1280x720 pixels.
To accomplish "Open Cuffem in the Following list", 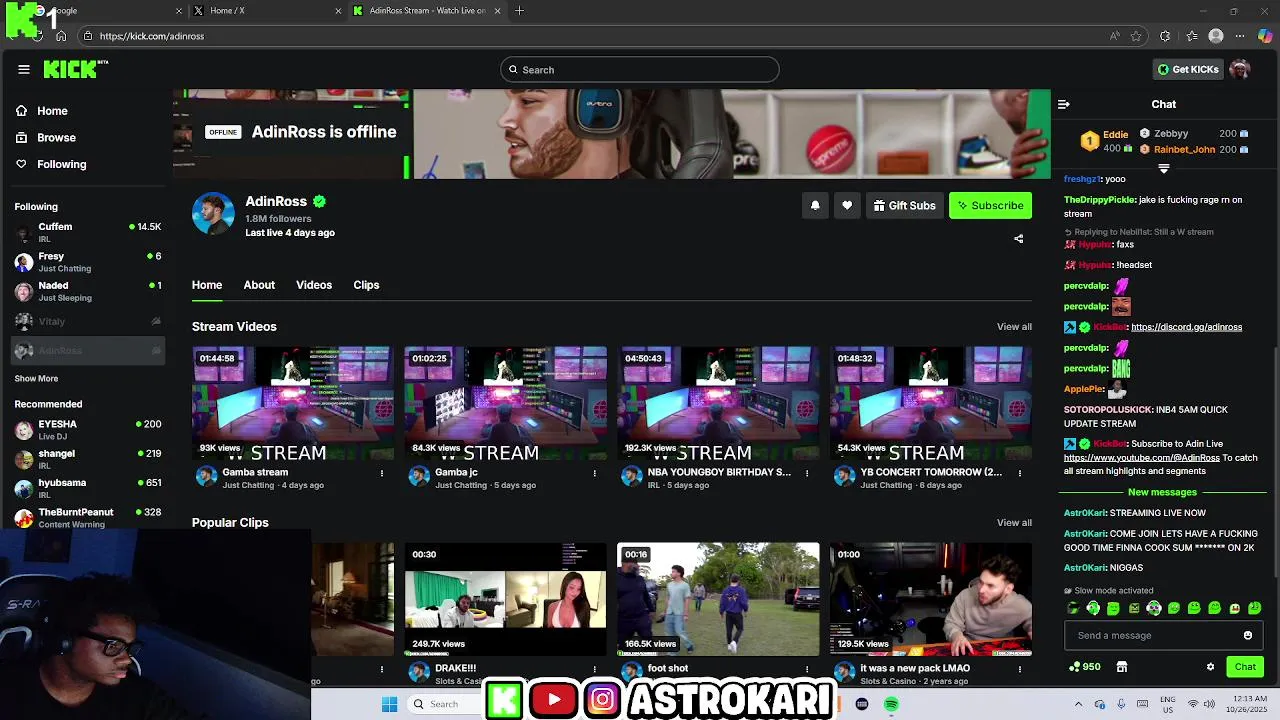I will tap(88, 232).
